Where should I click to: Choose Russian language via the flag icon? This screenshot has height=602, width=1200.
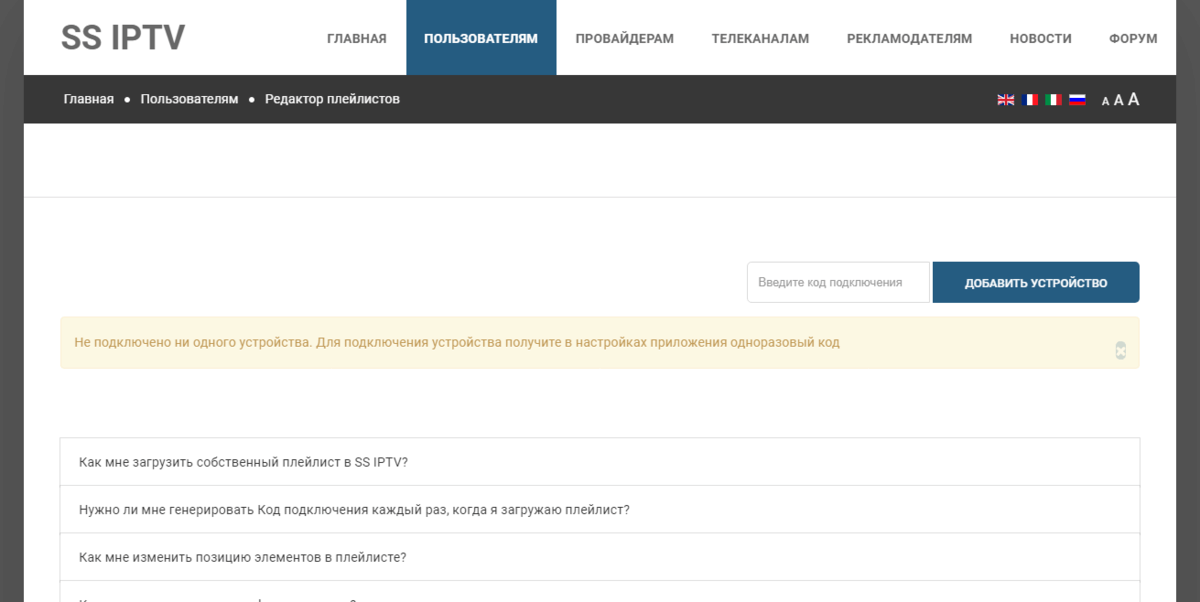(x=1077, y=99)
